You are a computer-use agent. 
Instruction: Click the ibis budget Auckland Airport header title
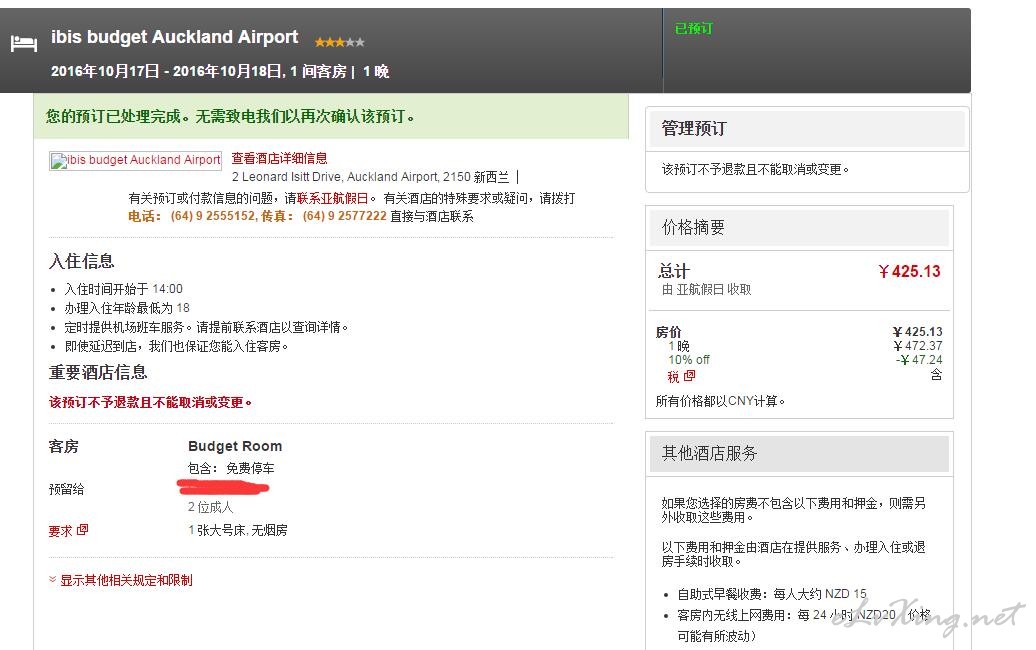click(175, 37)
